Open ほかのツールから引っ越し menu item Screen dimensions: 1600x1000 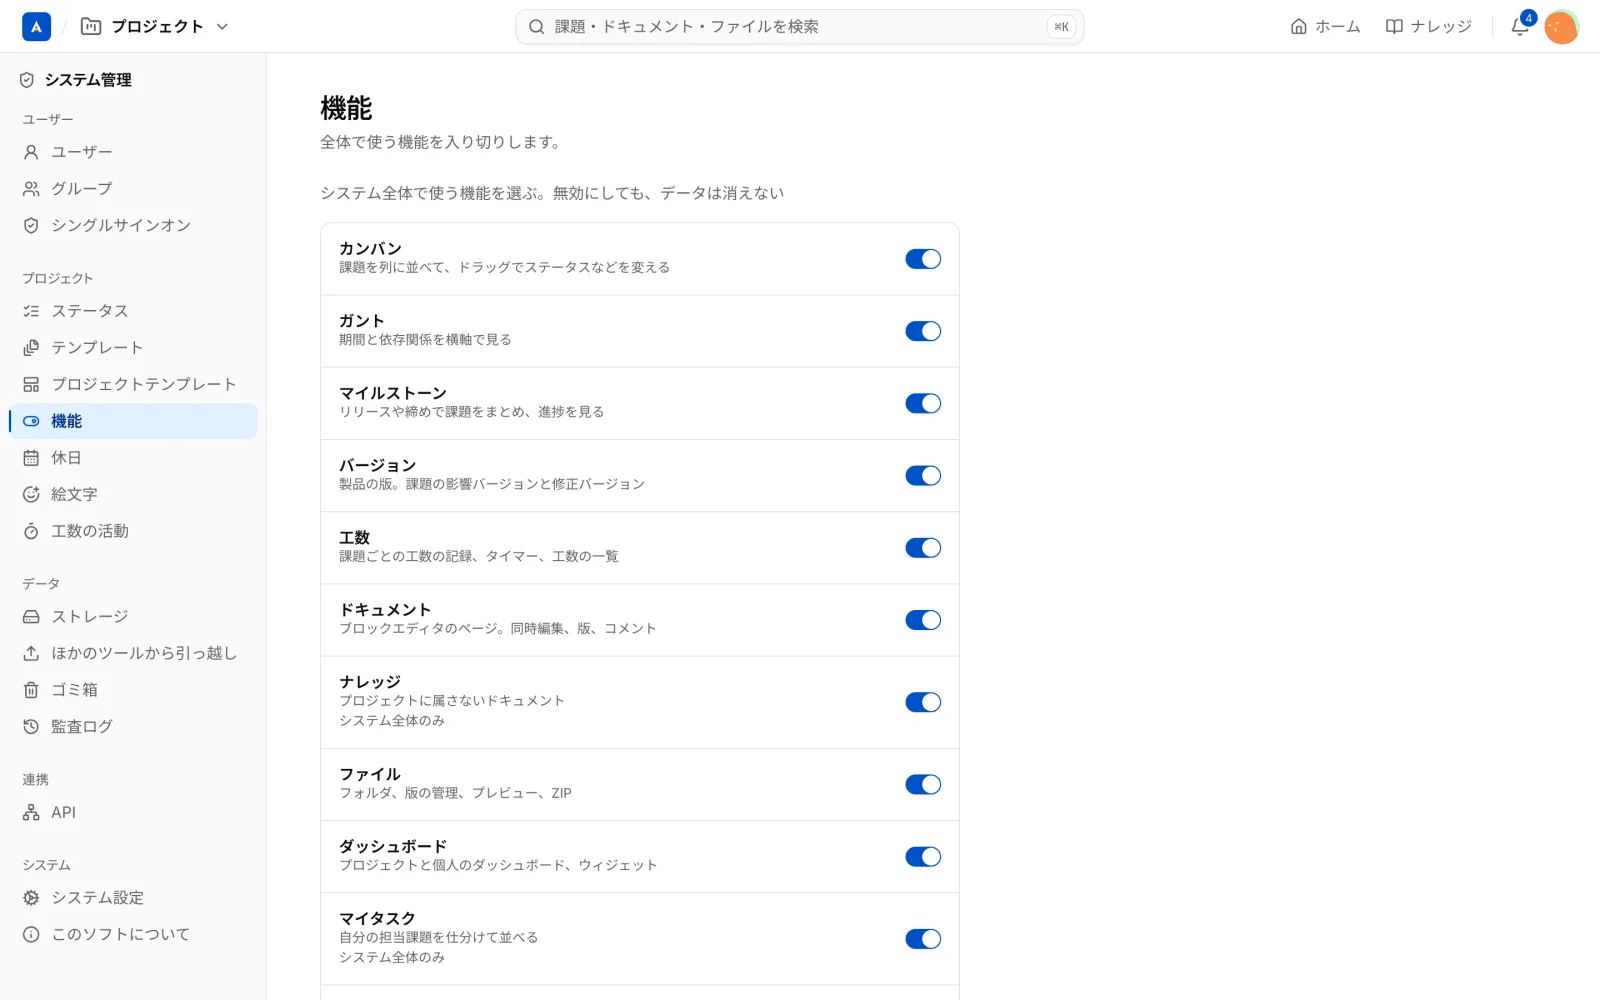coord(133,653)
